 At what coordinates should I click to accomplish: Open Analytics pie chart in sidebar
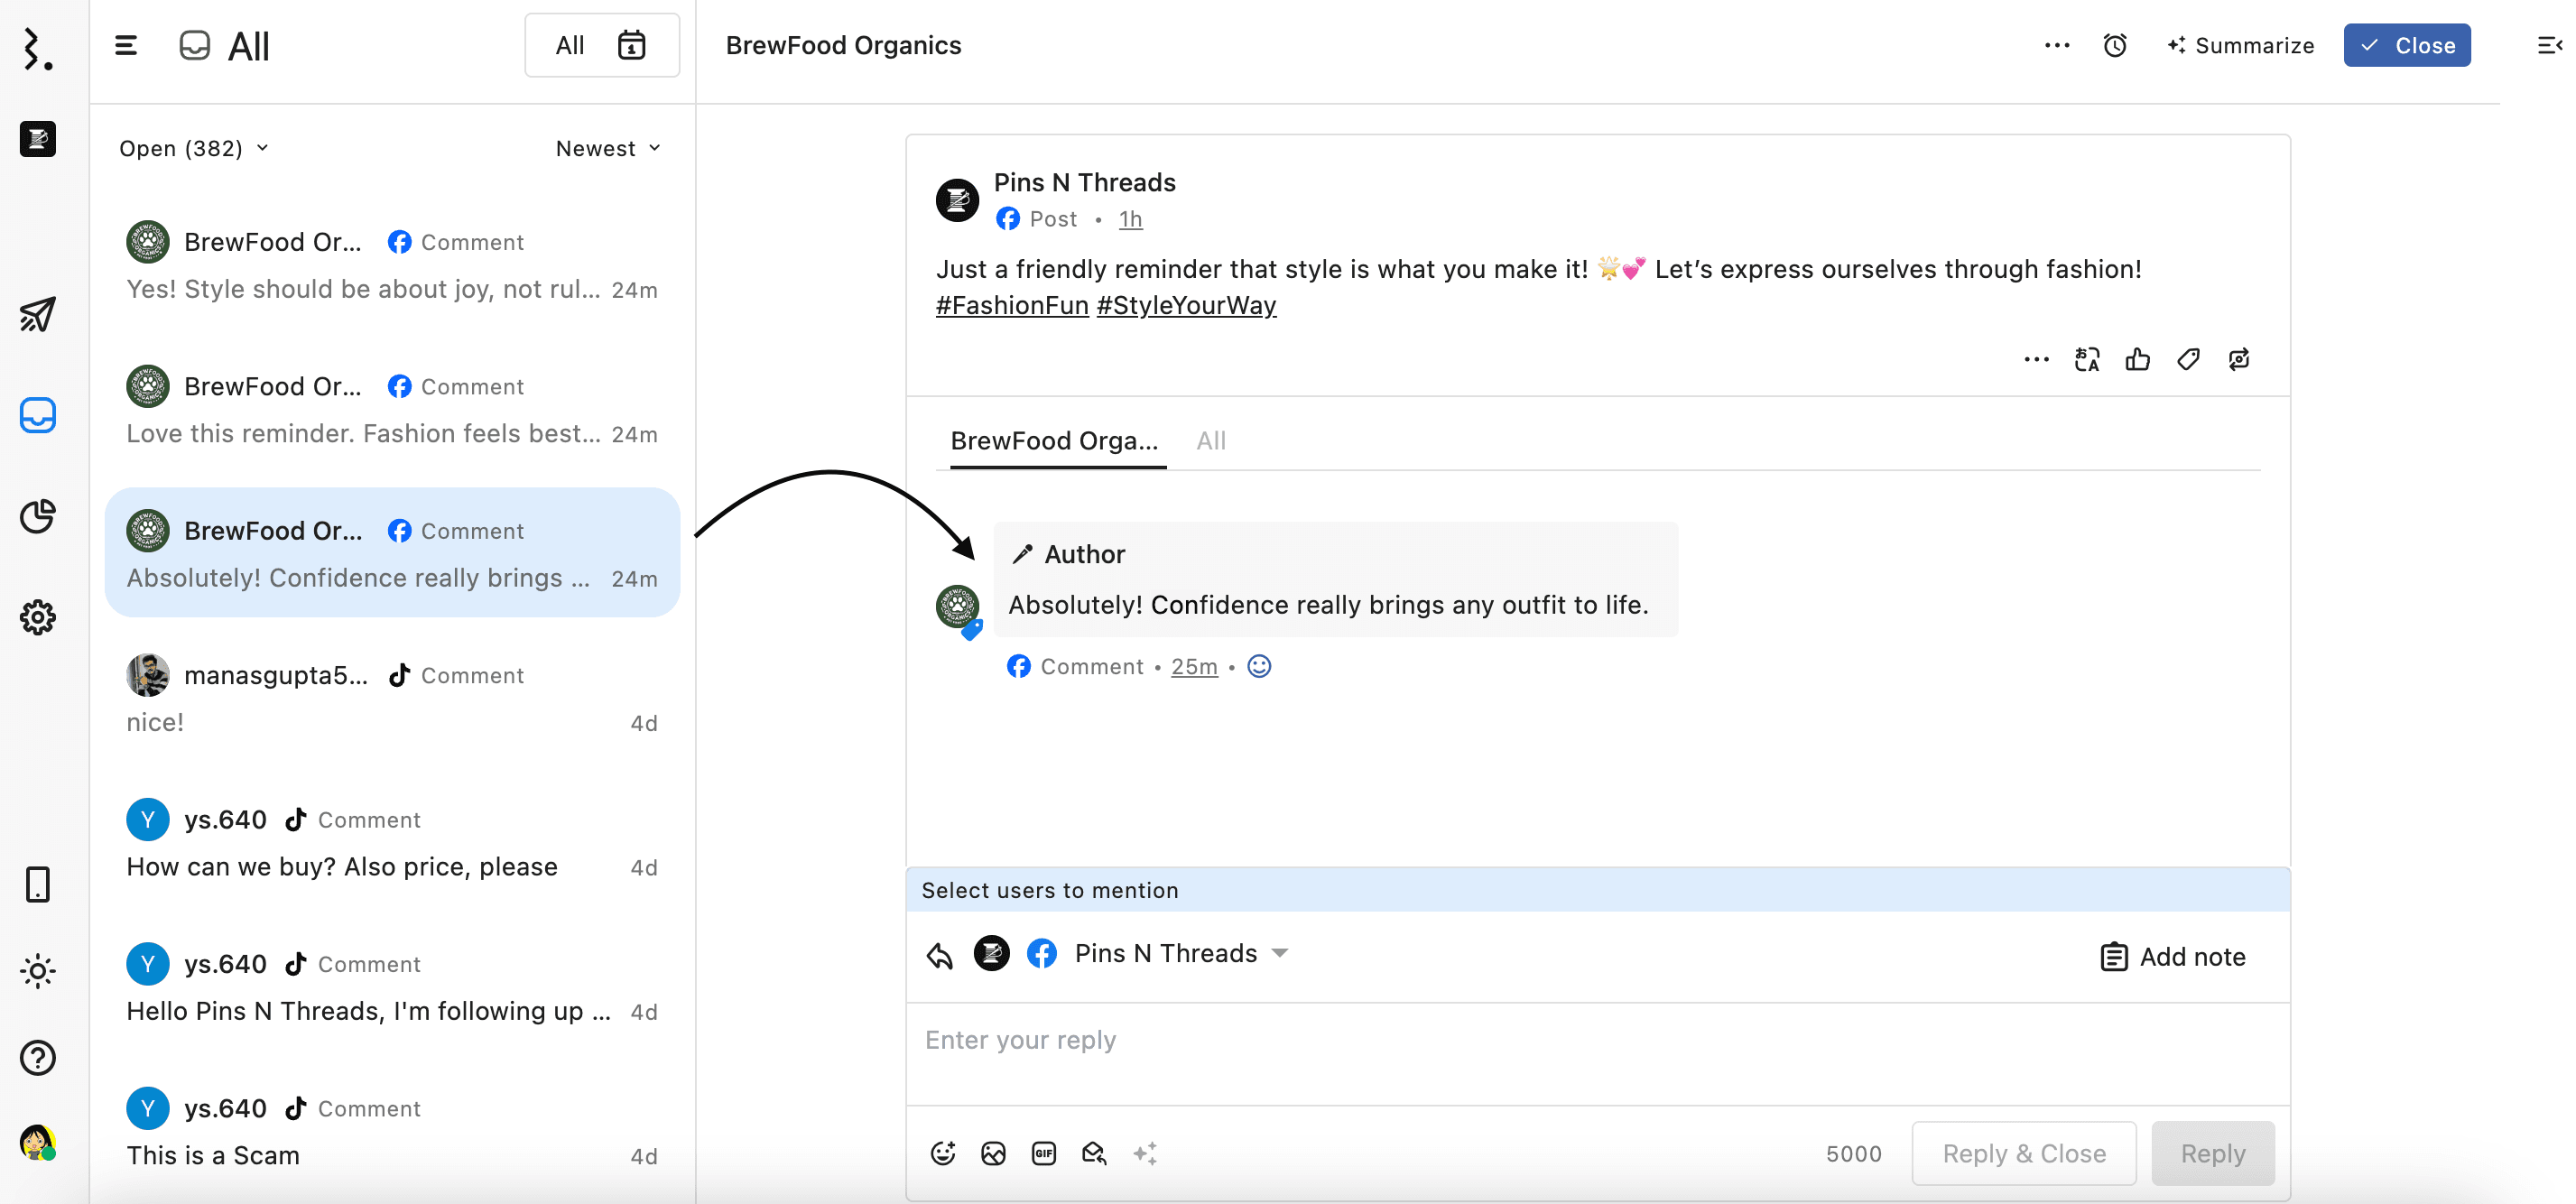pyautogui.click(x=38, y=516)
